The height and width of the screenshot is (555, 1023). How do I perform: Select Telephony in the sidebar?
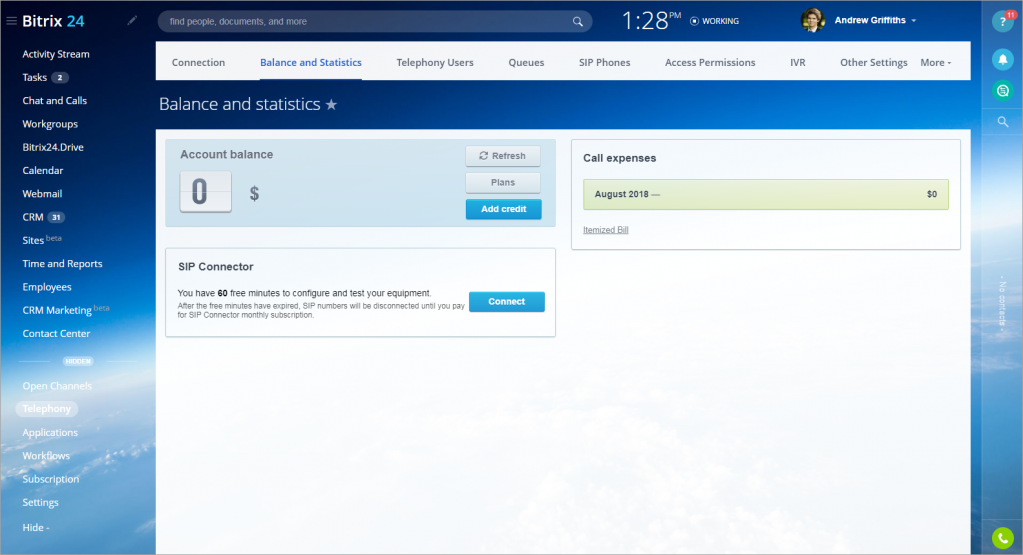click(x=46, y=409)
